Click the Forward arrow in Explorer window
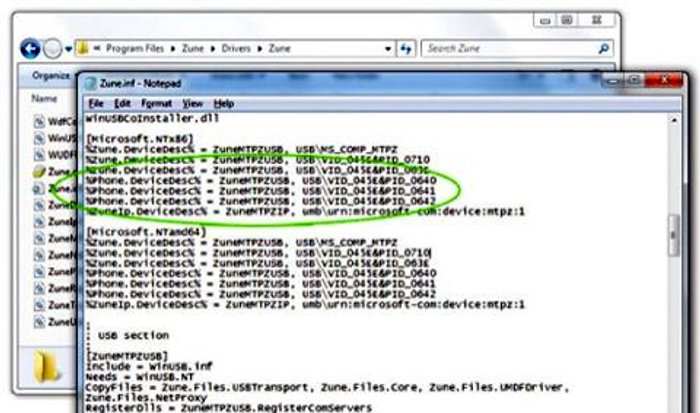700x413 pixels. click(52, 49)
